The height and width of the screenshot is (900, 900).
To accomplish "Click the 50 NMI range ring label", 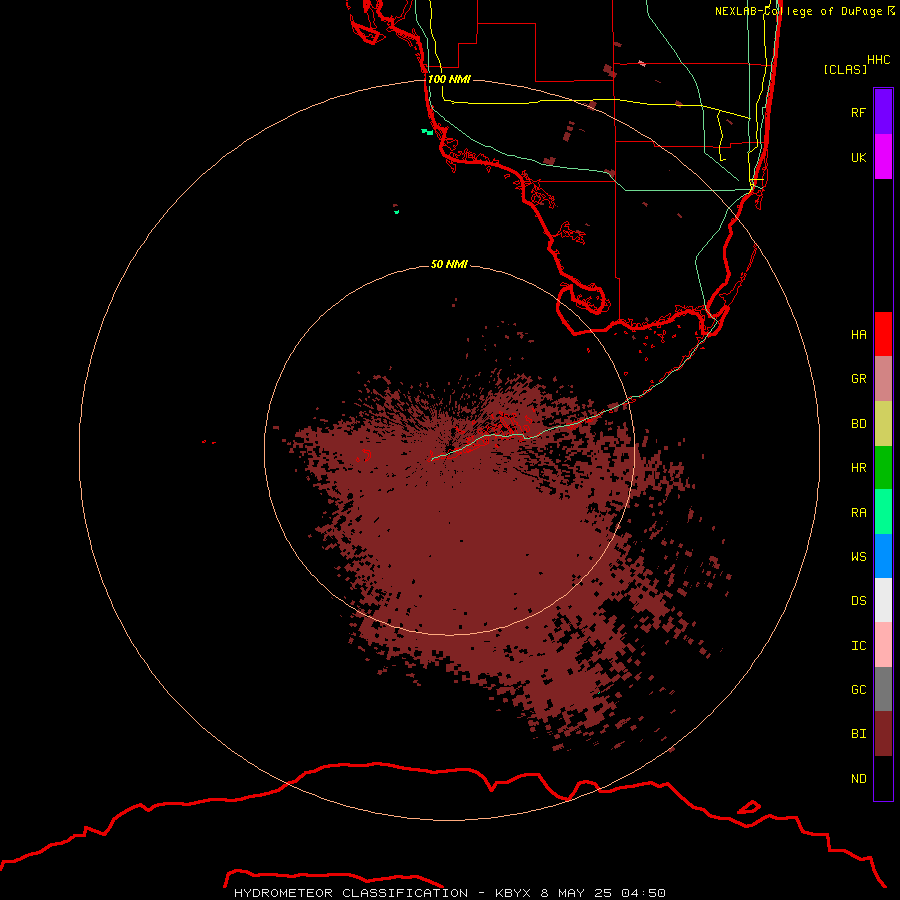I will (449, 264).
